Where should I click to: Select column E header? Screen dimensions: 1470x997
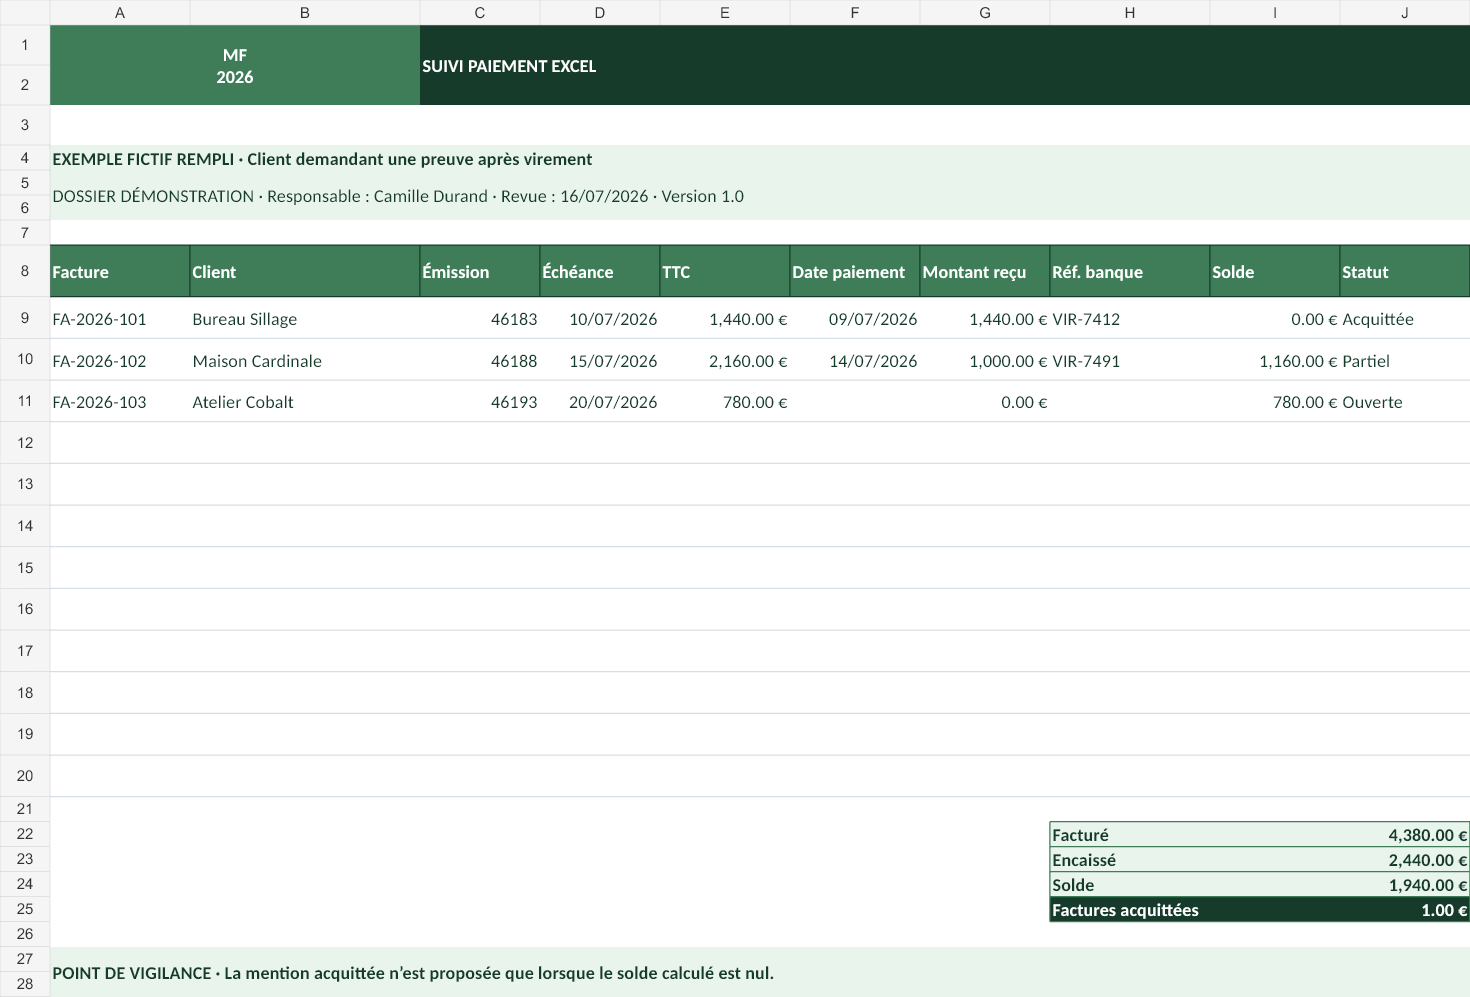click(725, 12)
